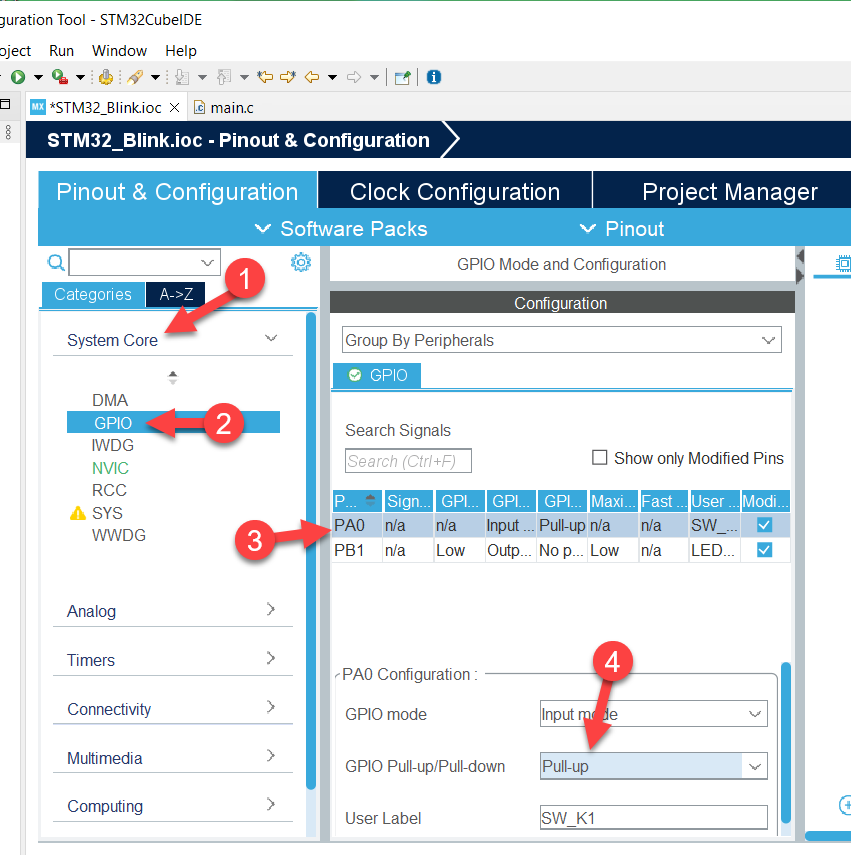Click the User Label field containing SW_K1
This screenshot has height=855, width=851.
pos(654,818)
